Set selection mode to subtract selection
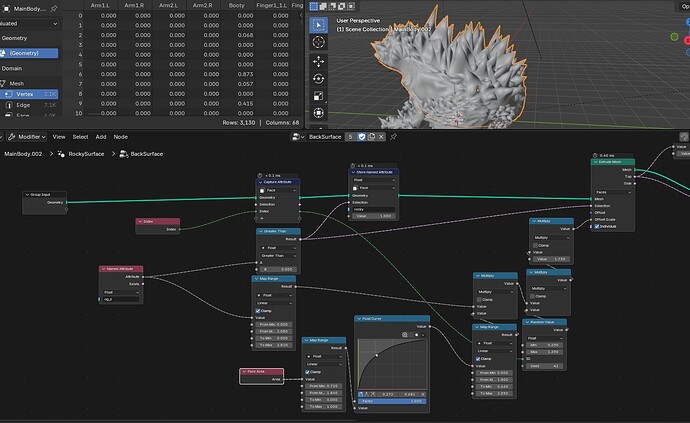The height and width of the screenshot is (423, 690). coord(332,6)
